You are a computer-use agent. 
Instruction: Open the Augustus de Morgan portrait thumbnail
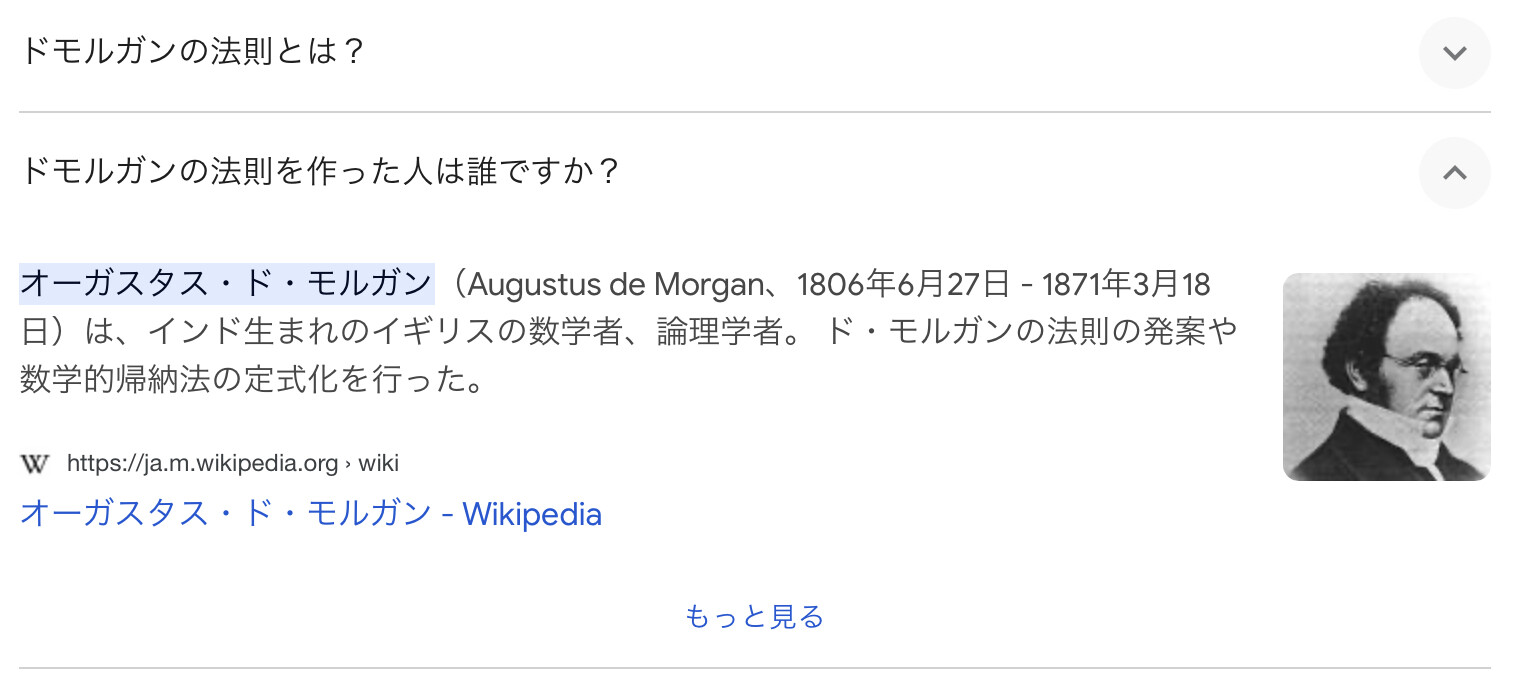(1386, 377)
